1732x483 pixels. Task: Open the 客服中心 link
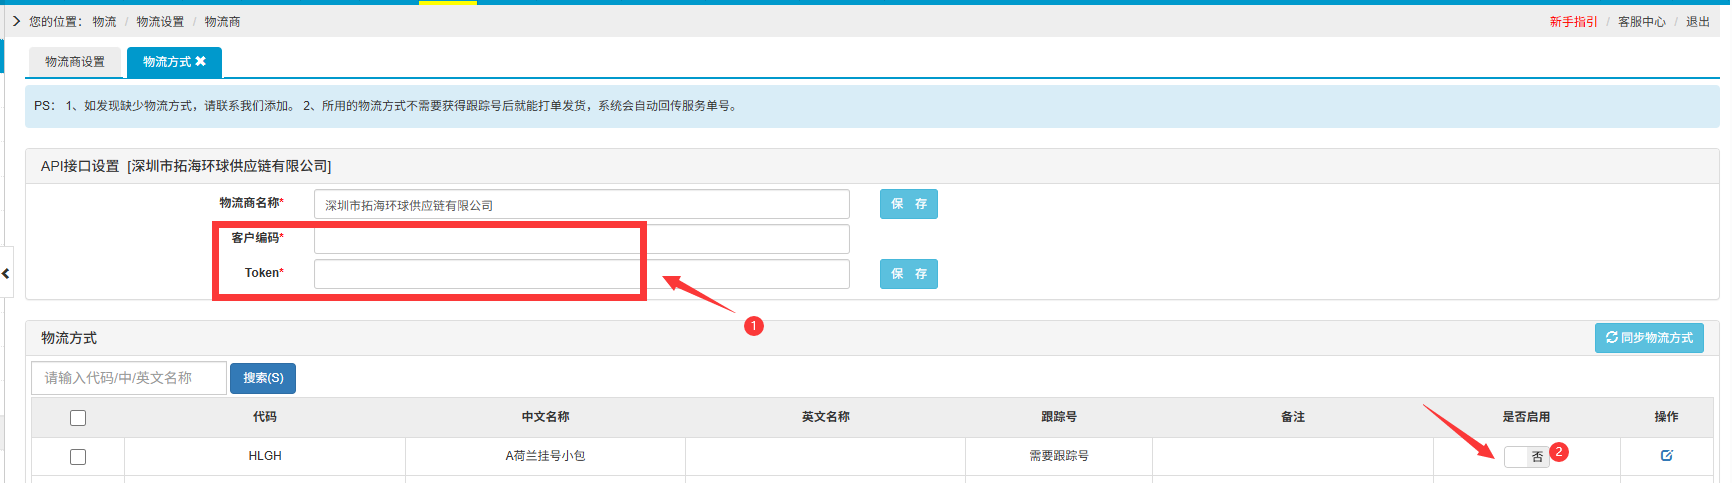pos(1641,22)
